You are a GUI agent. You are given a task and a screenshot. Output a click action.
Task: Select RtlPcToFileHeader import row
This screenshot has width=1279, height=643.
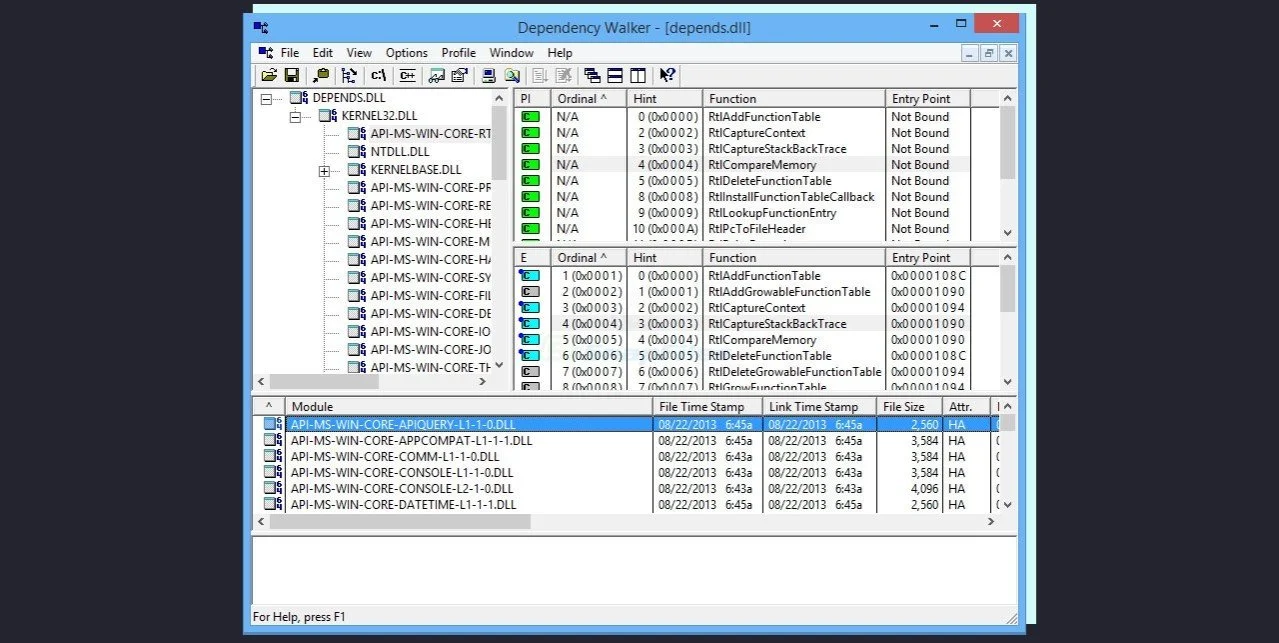click(x=757, y=229)
